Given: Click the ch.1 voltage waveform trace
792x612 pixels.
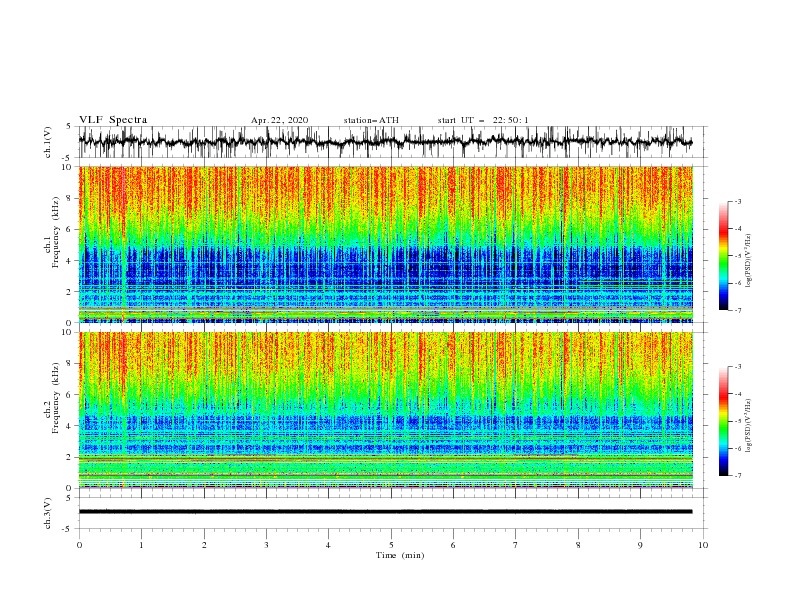Looking at the screenshot, I should (x=386, y=142).
